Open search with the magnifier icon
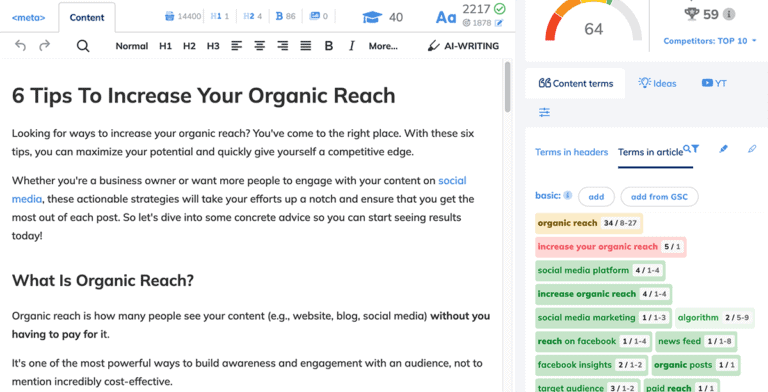This screenshot has width=768, height=392. click(x=83, y=46)
